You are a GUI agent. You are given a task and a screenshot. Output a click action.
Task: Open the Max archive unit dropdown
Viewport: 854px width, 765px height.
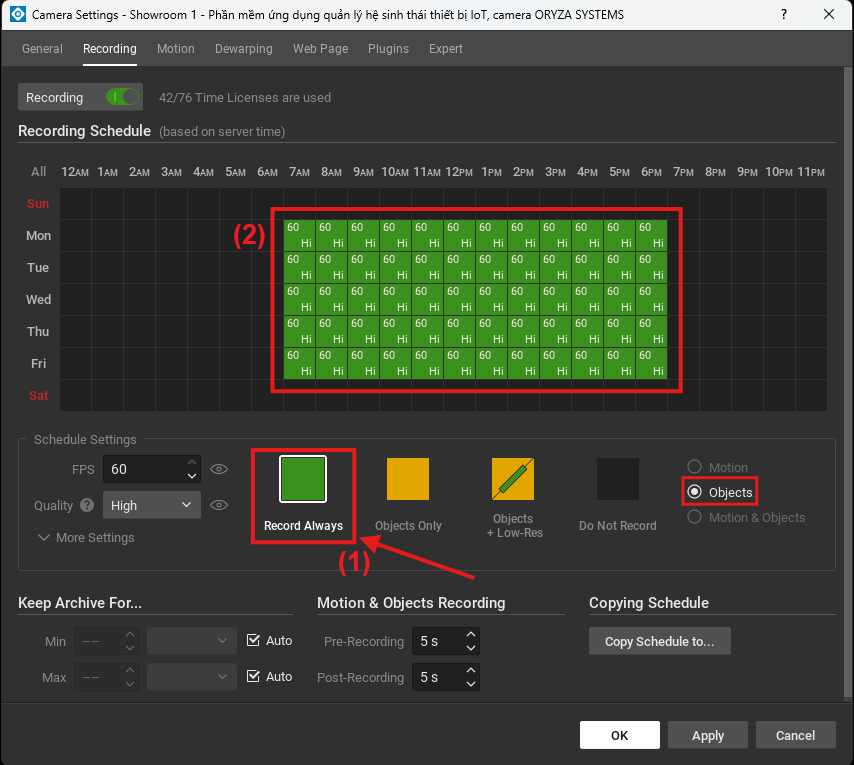coord(192,677)
